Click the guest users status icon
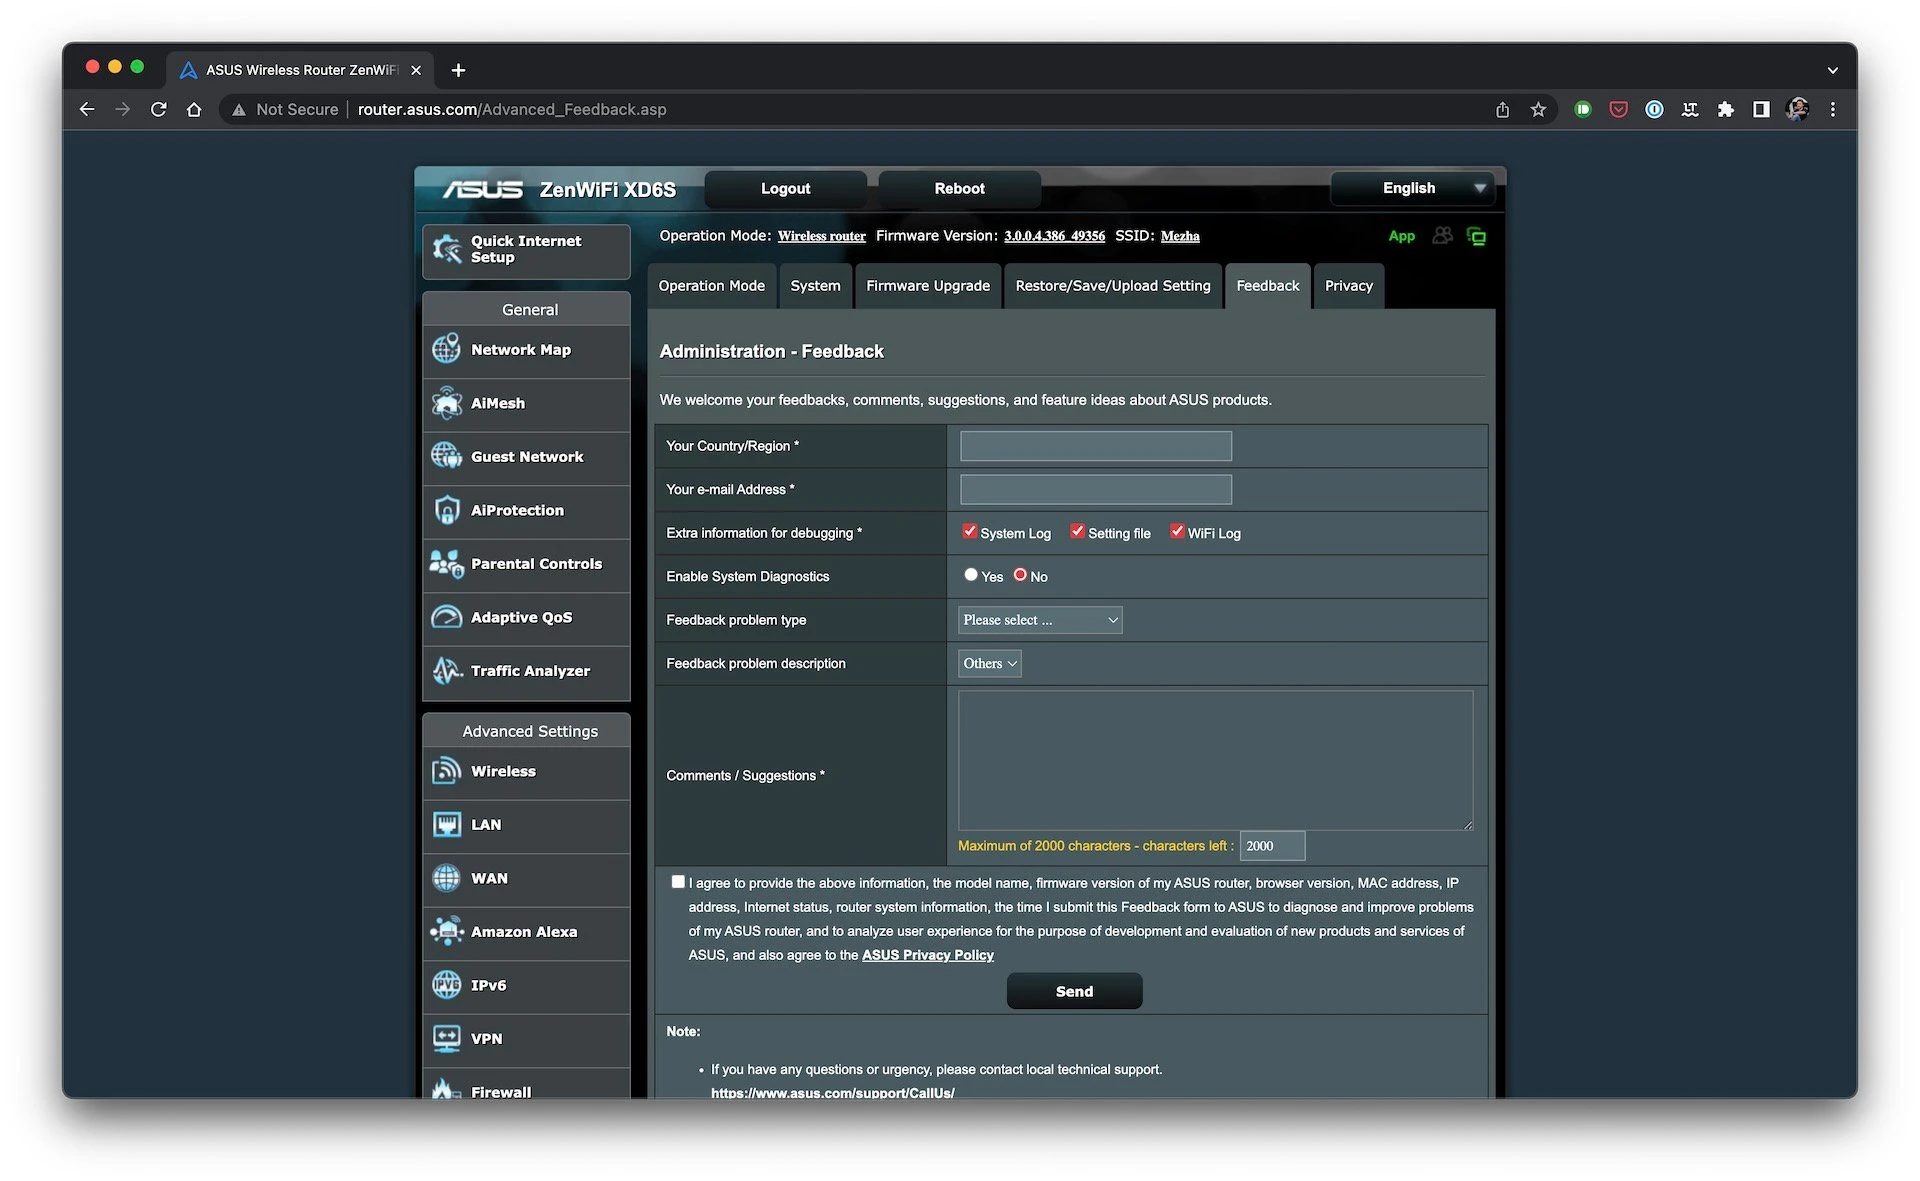The image size is (1920, 1181). [x=1442, y=236]
